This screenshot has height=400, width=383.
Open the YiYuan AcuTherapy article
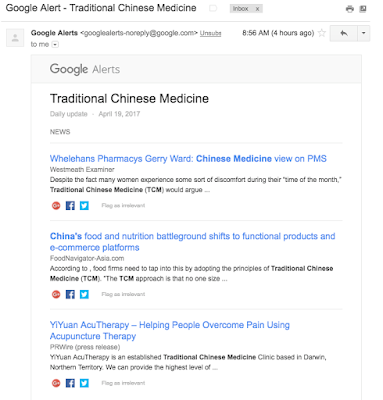click(170, 330)
